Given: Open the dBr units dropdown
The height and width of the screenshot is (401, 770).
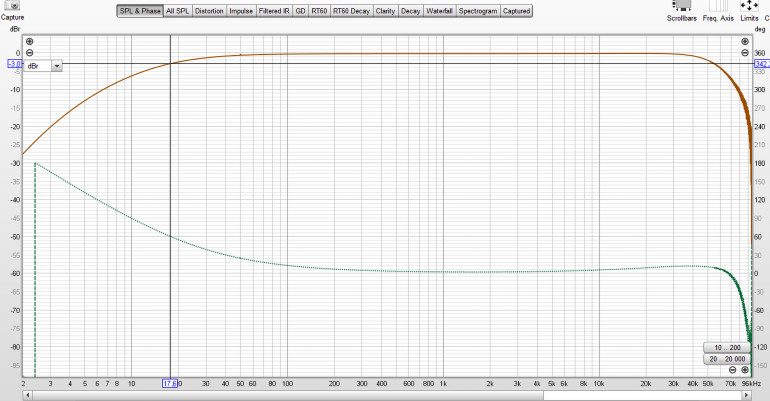Looking at the screenshot, I should click(x=56, y=65).
